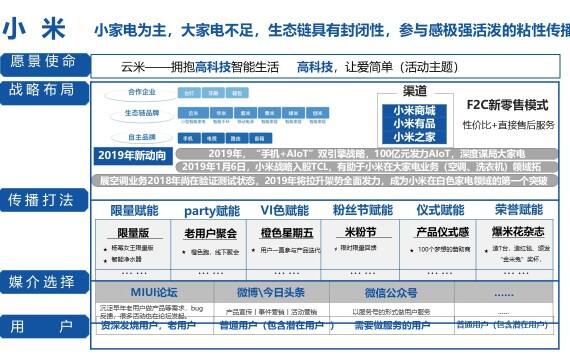Open the 传播打法 section label
The image size is (570, 360).
tap(44, 200)
